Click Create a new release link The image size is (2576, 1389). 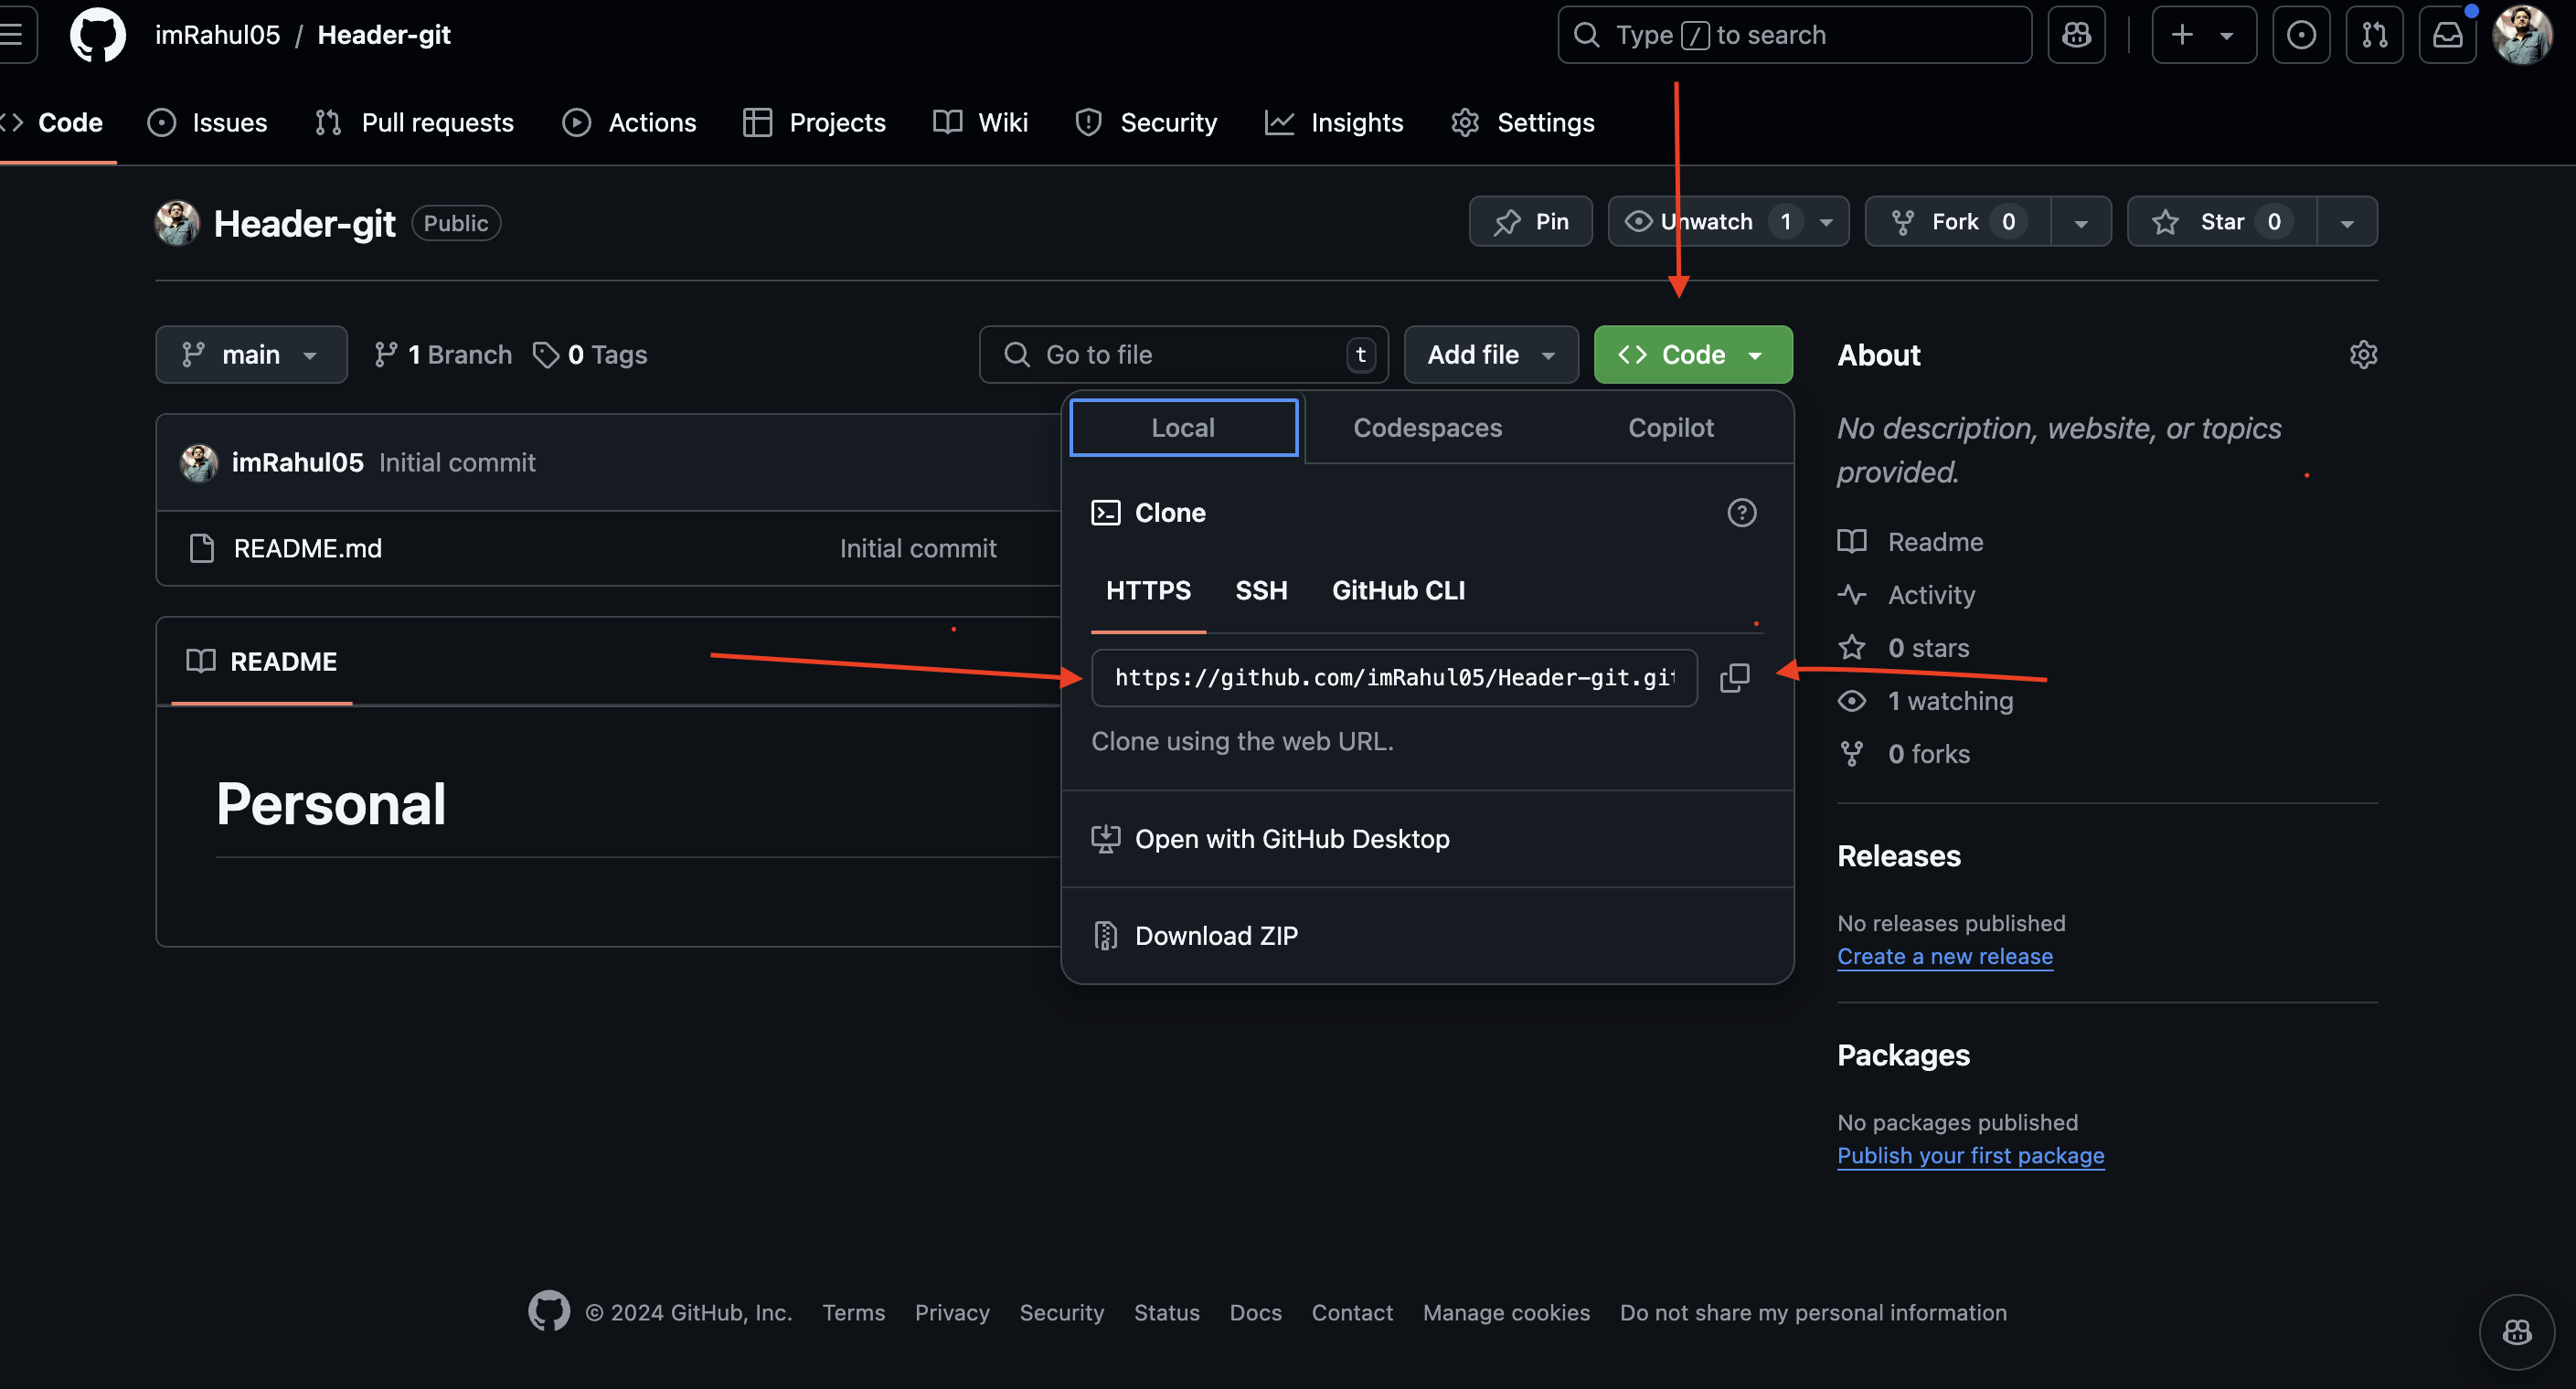tap(1944, 956)
